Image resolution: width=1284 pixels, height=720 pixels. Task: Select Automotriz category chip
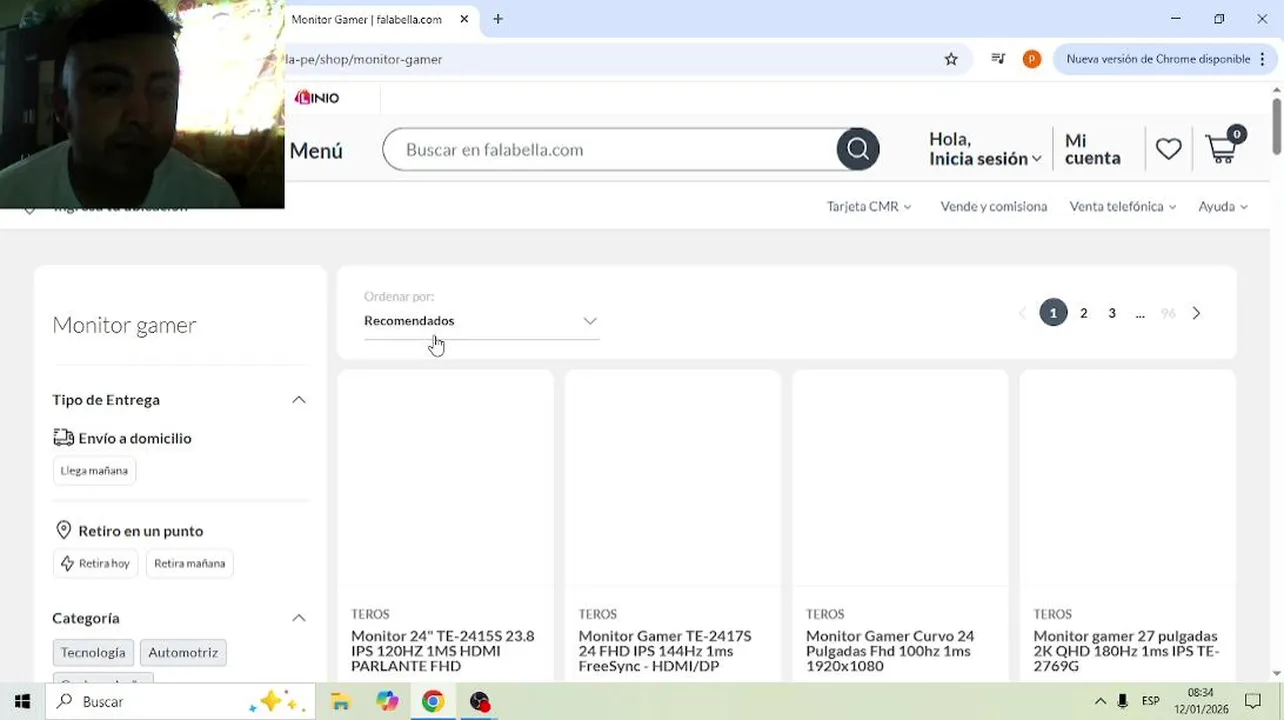tap(183, 652)
